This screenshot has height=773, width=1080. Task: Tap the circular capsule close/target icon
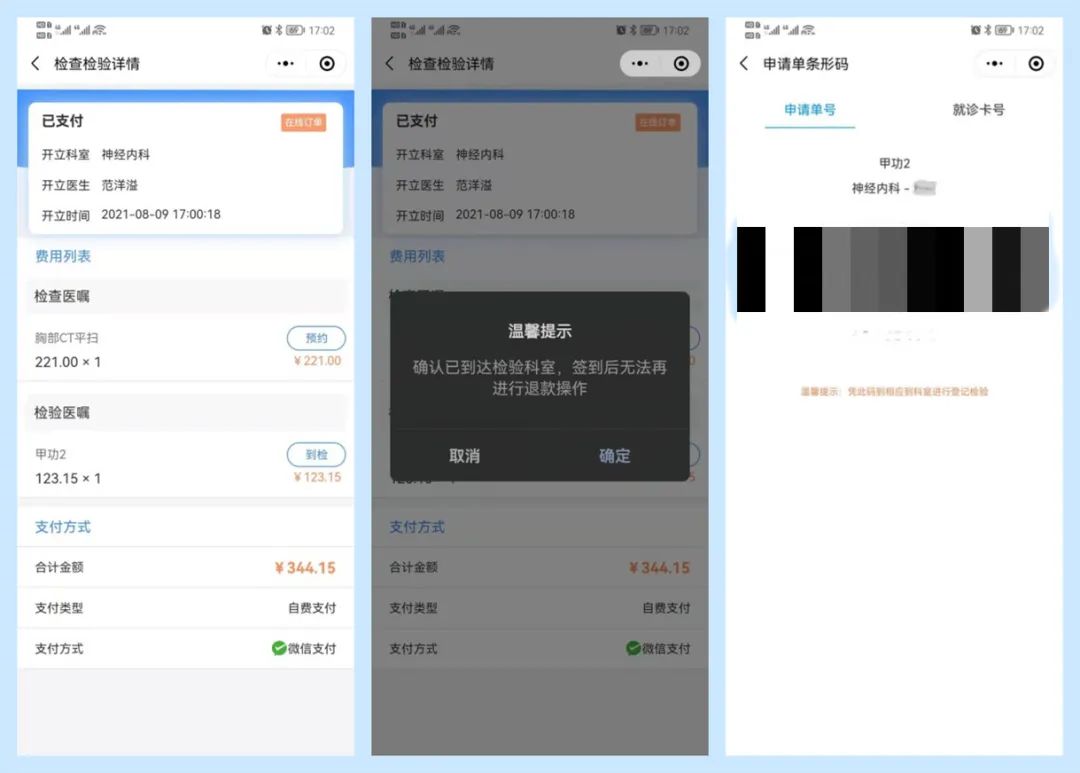326,63
